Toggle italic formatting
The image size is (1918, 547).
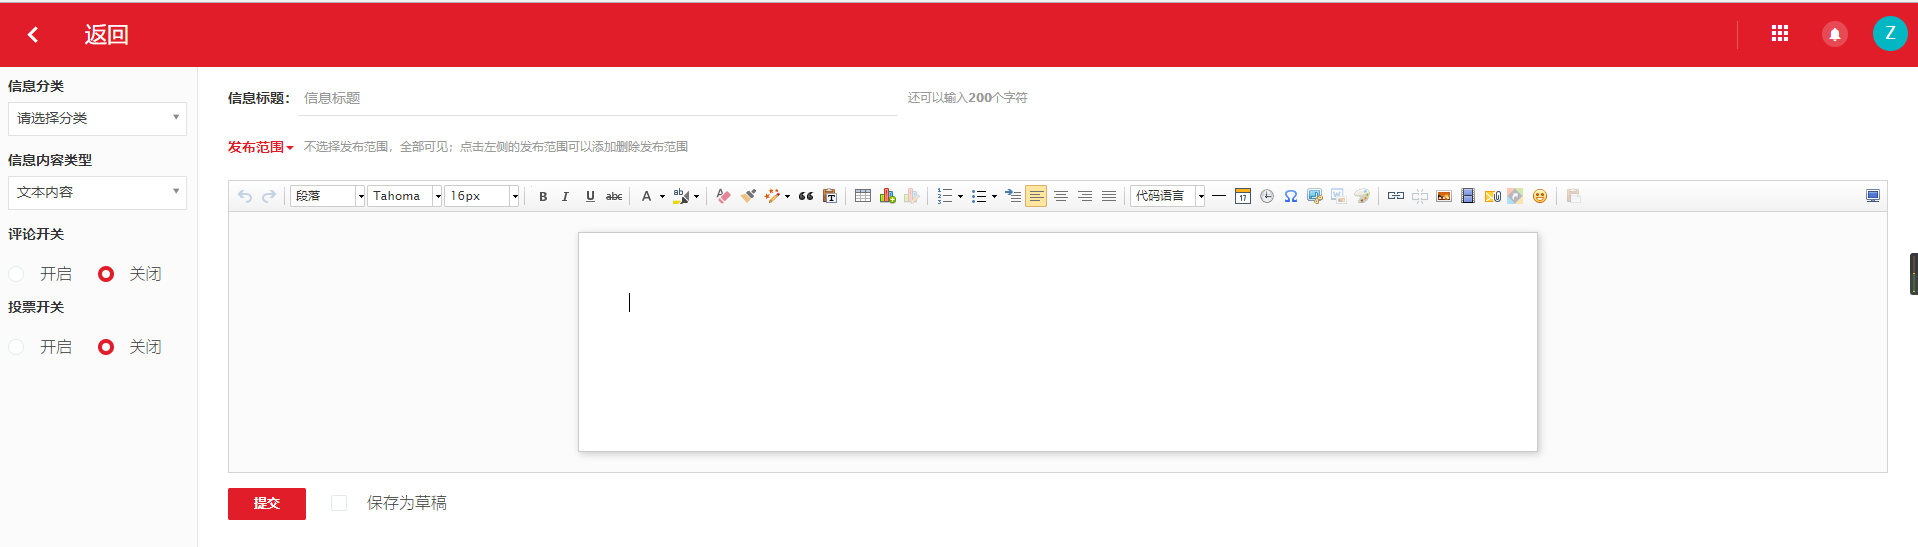coord(566,196)
